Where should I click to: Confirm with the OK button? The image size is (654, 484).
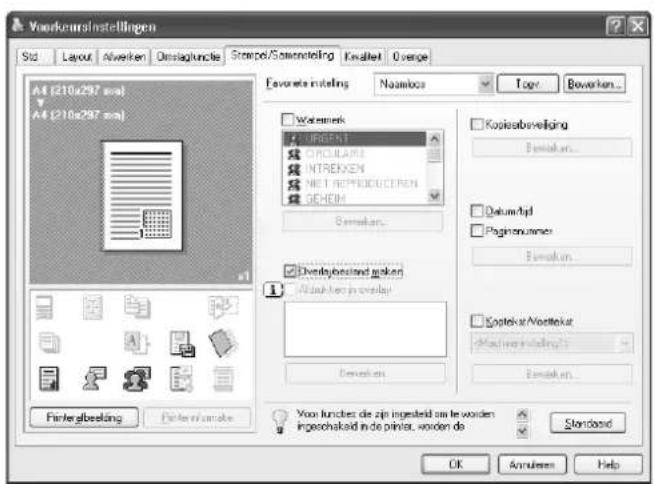455,464
